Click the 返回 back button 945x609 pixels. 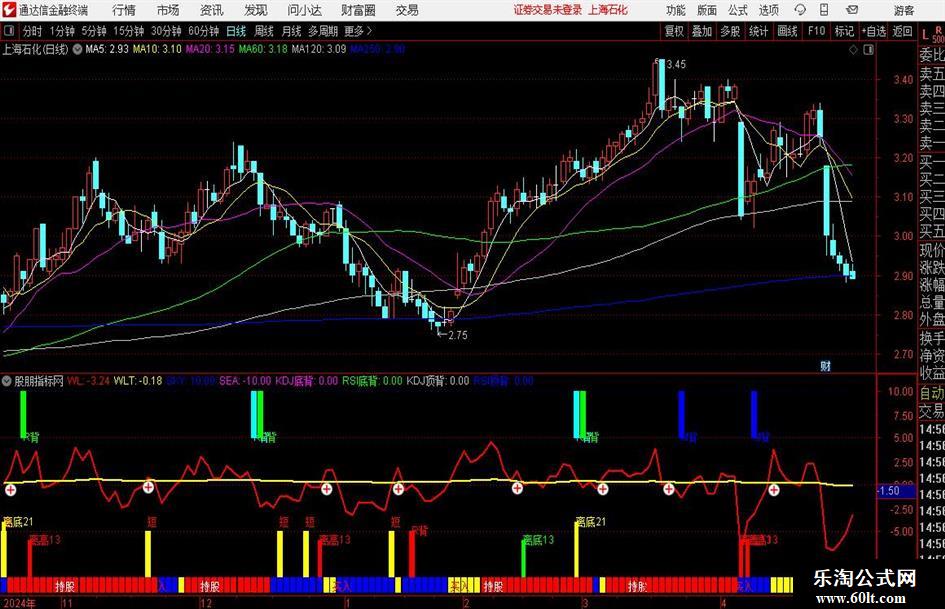point(902,31)
